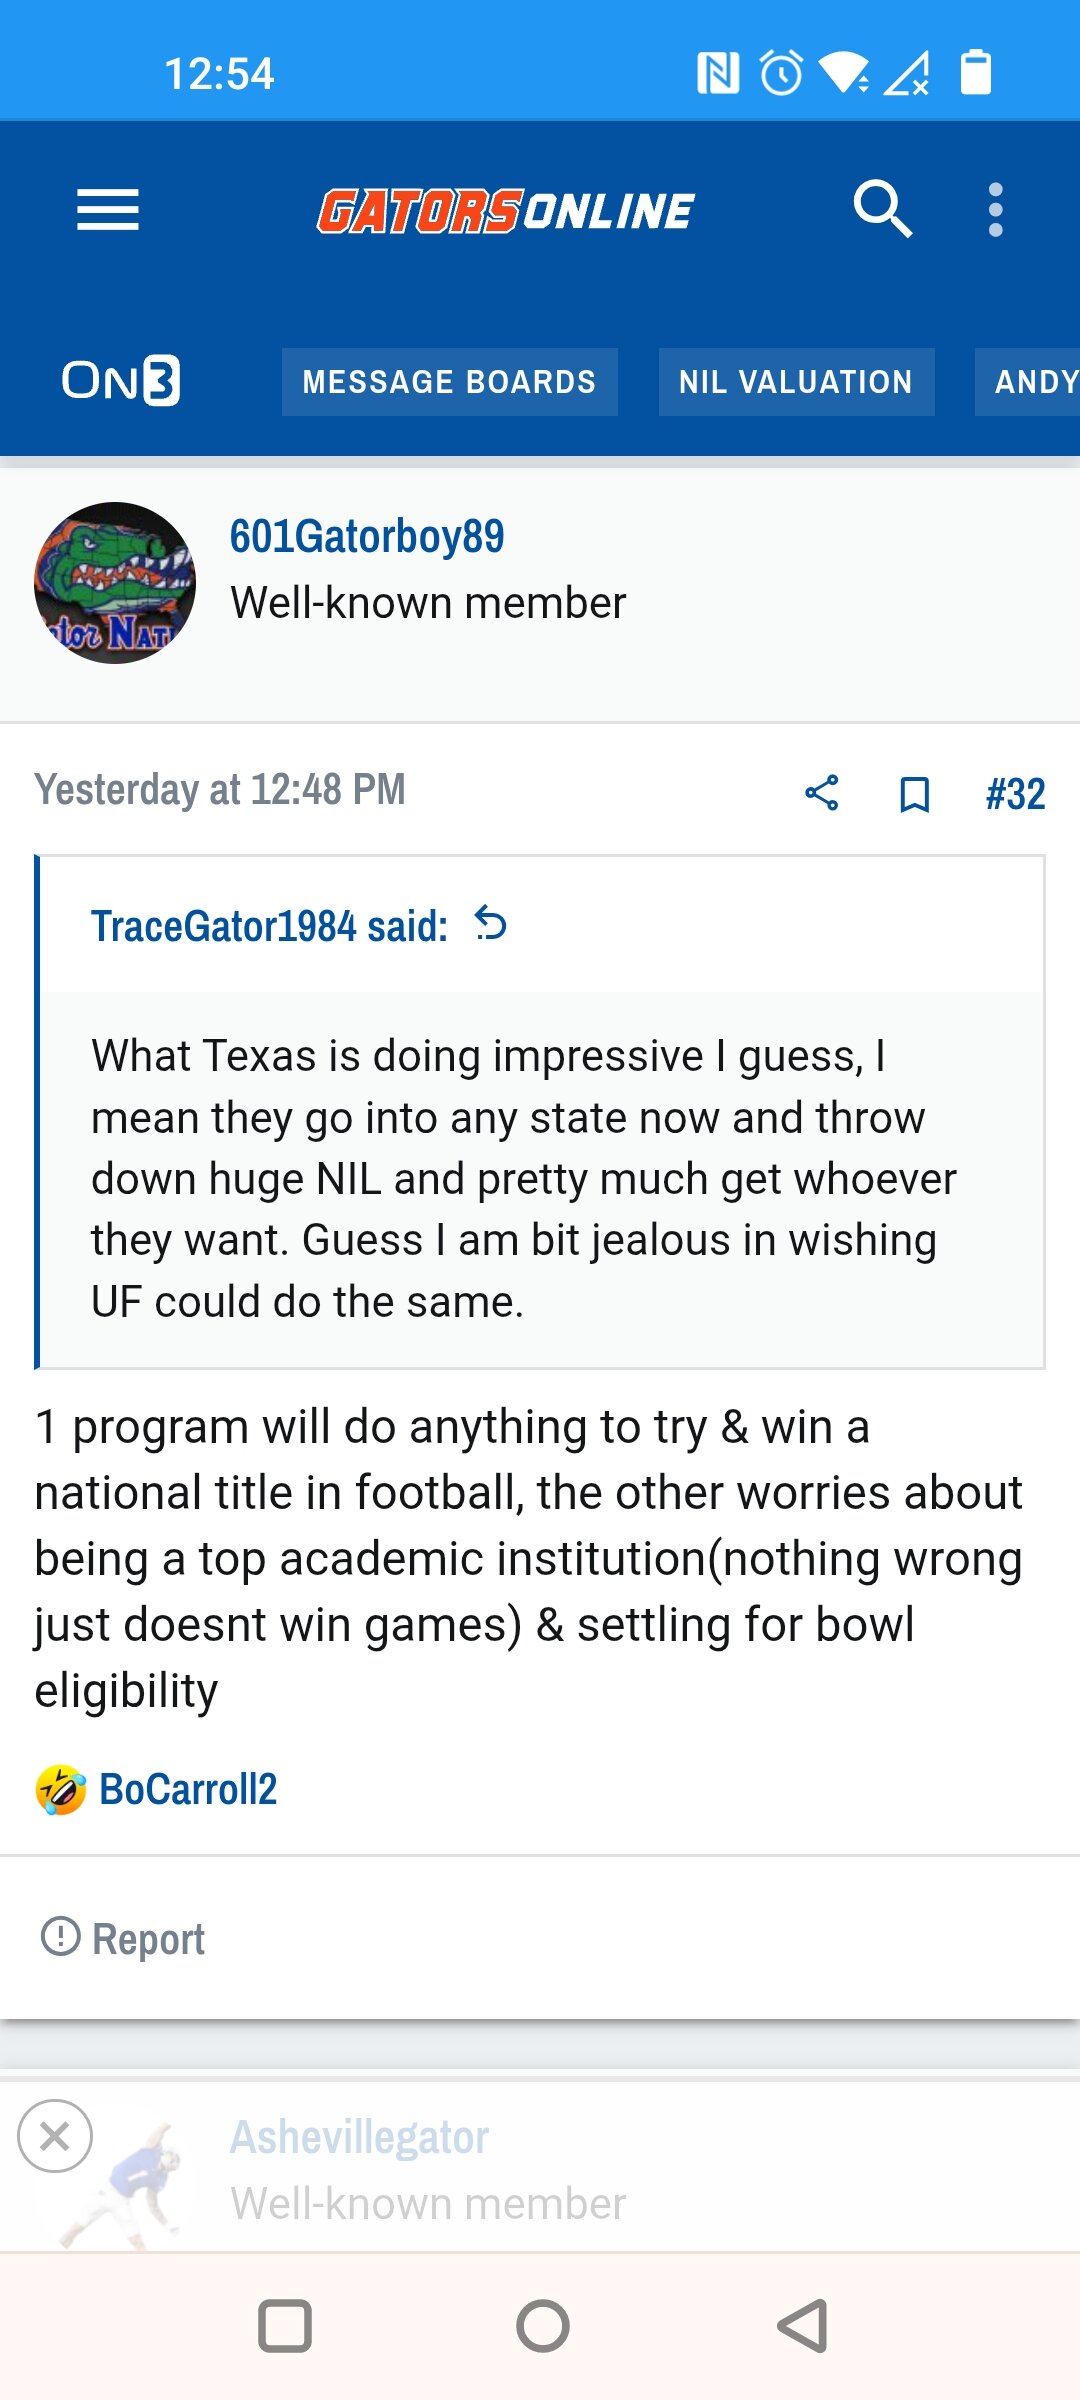
Task: Open the Message Boards tab
Action: (x=449, y=382)
